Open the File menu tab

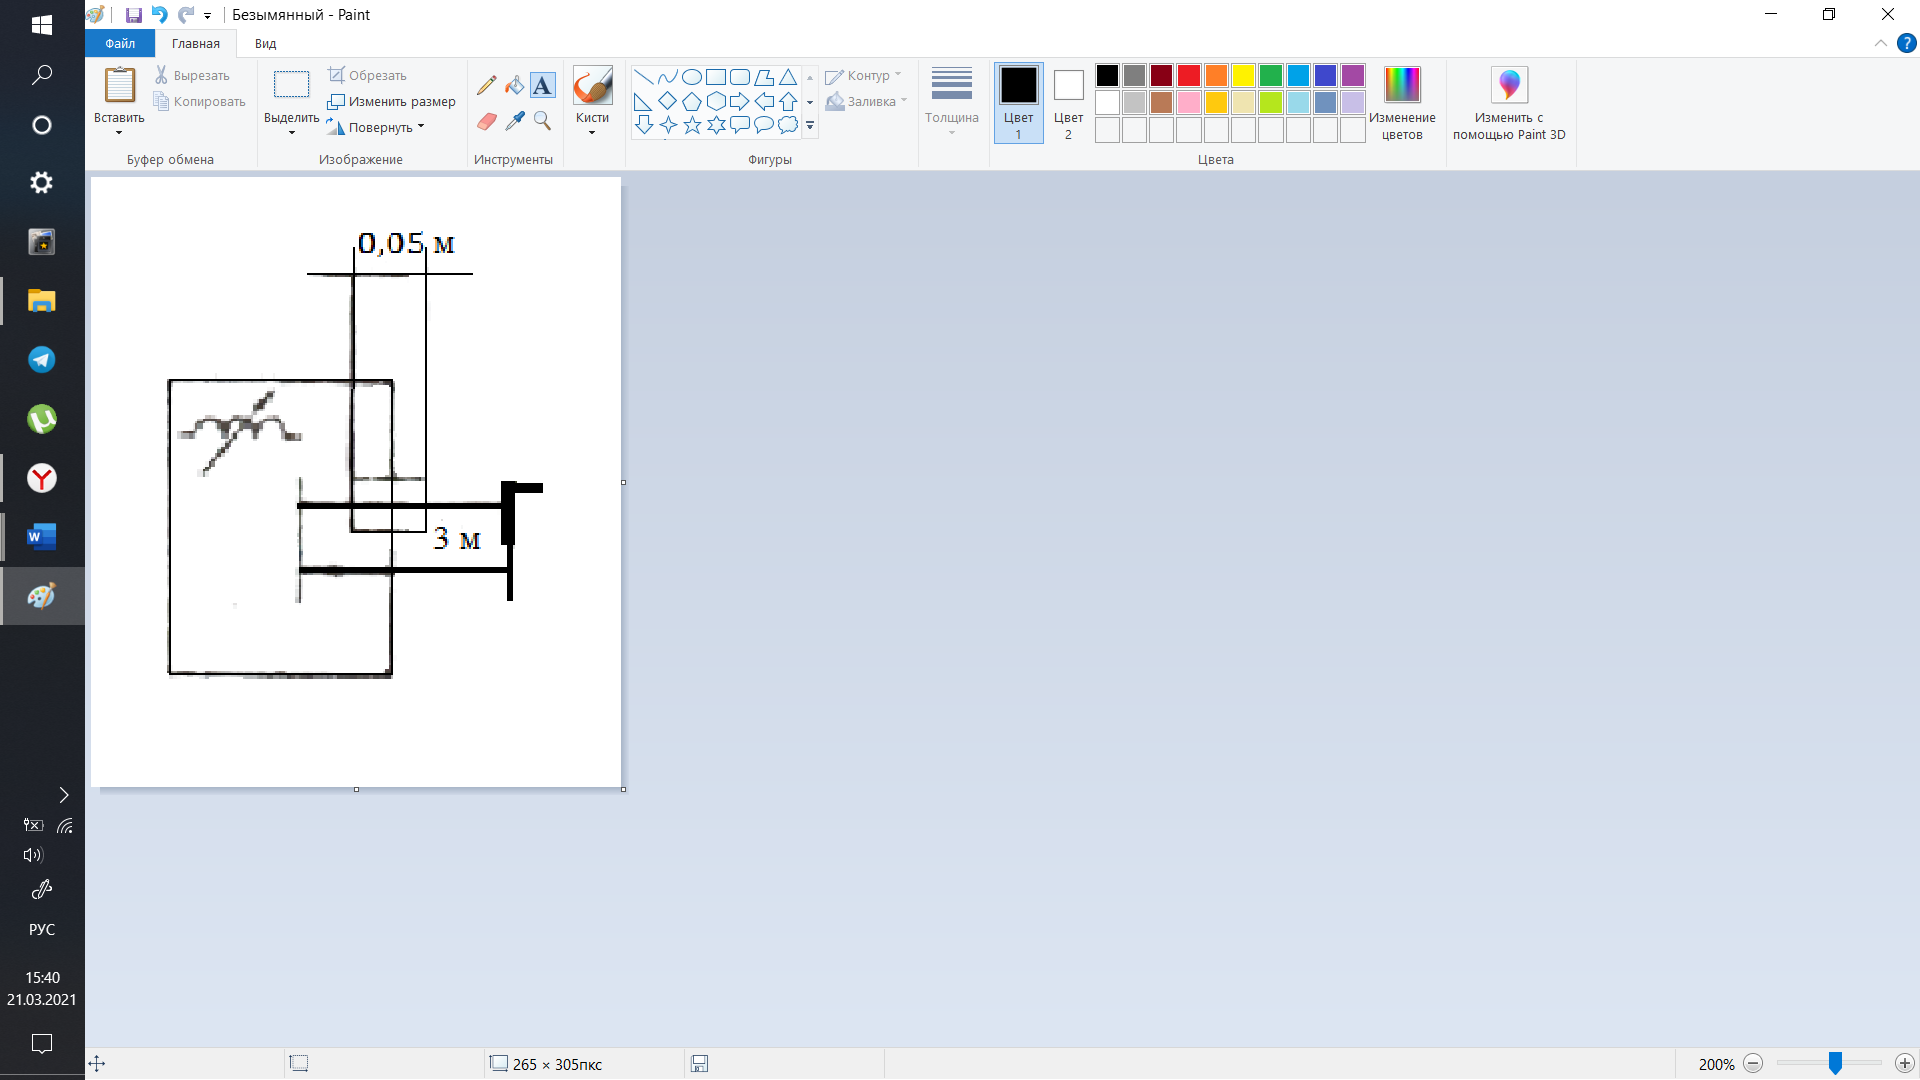point(120,43)
